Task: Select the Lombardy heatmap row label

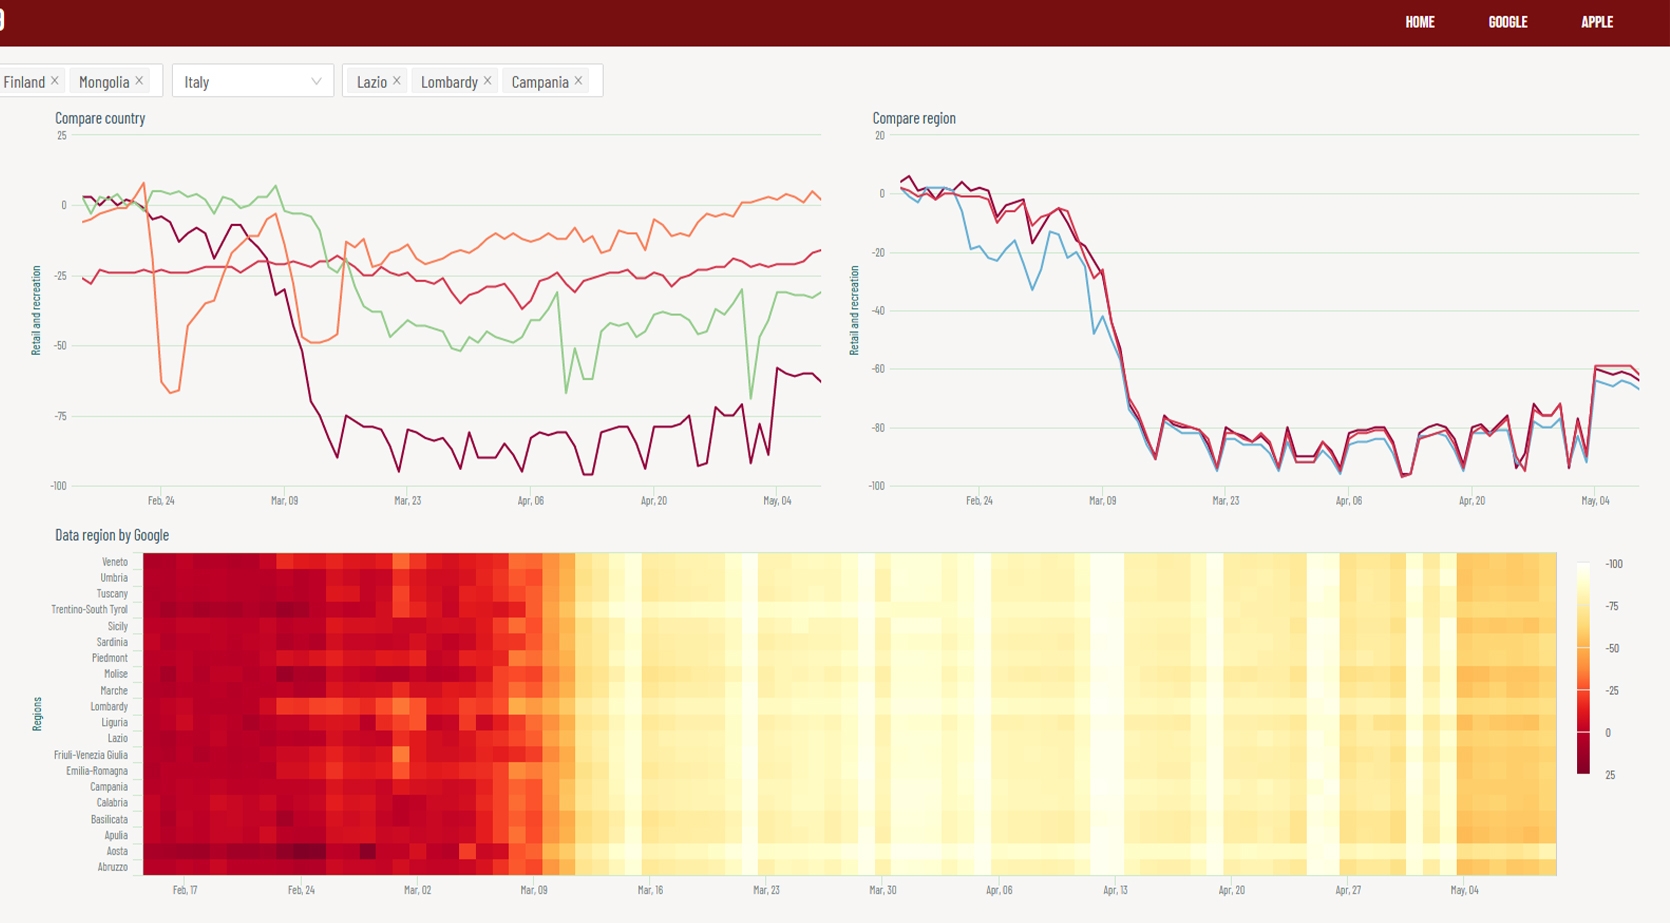Action: coord(109,707)
